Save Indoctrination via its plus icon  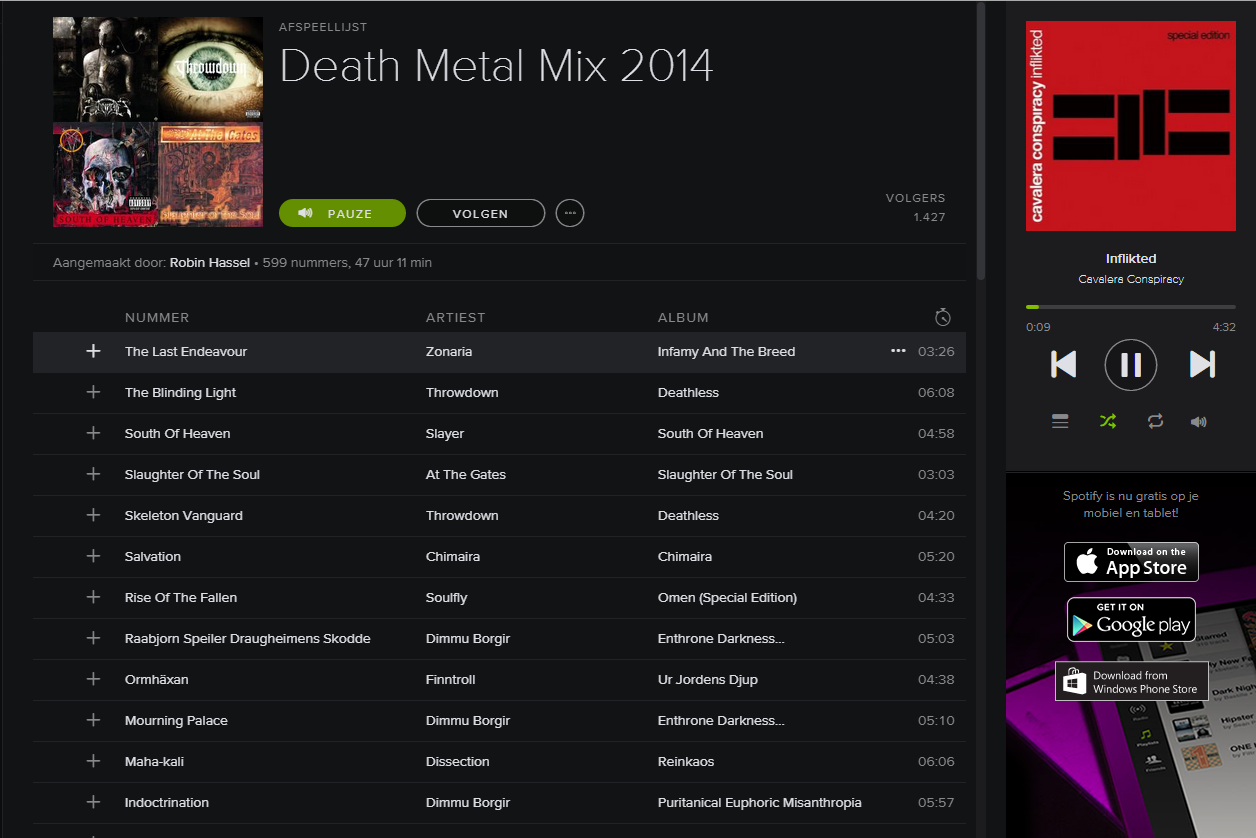click(x=93, y=802)
